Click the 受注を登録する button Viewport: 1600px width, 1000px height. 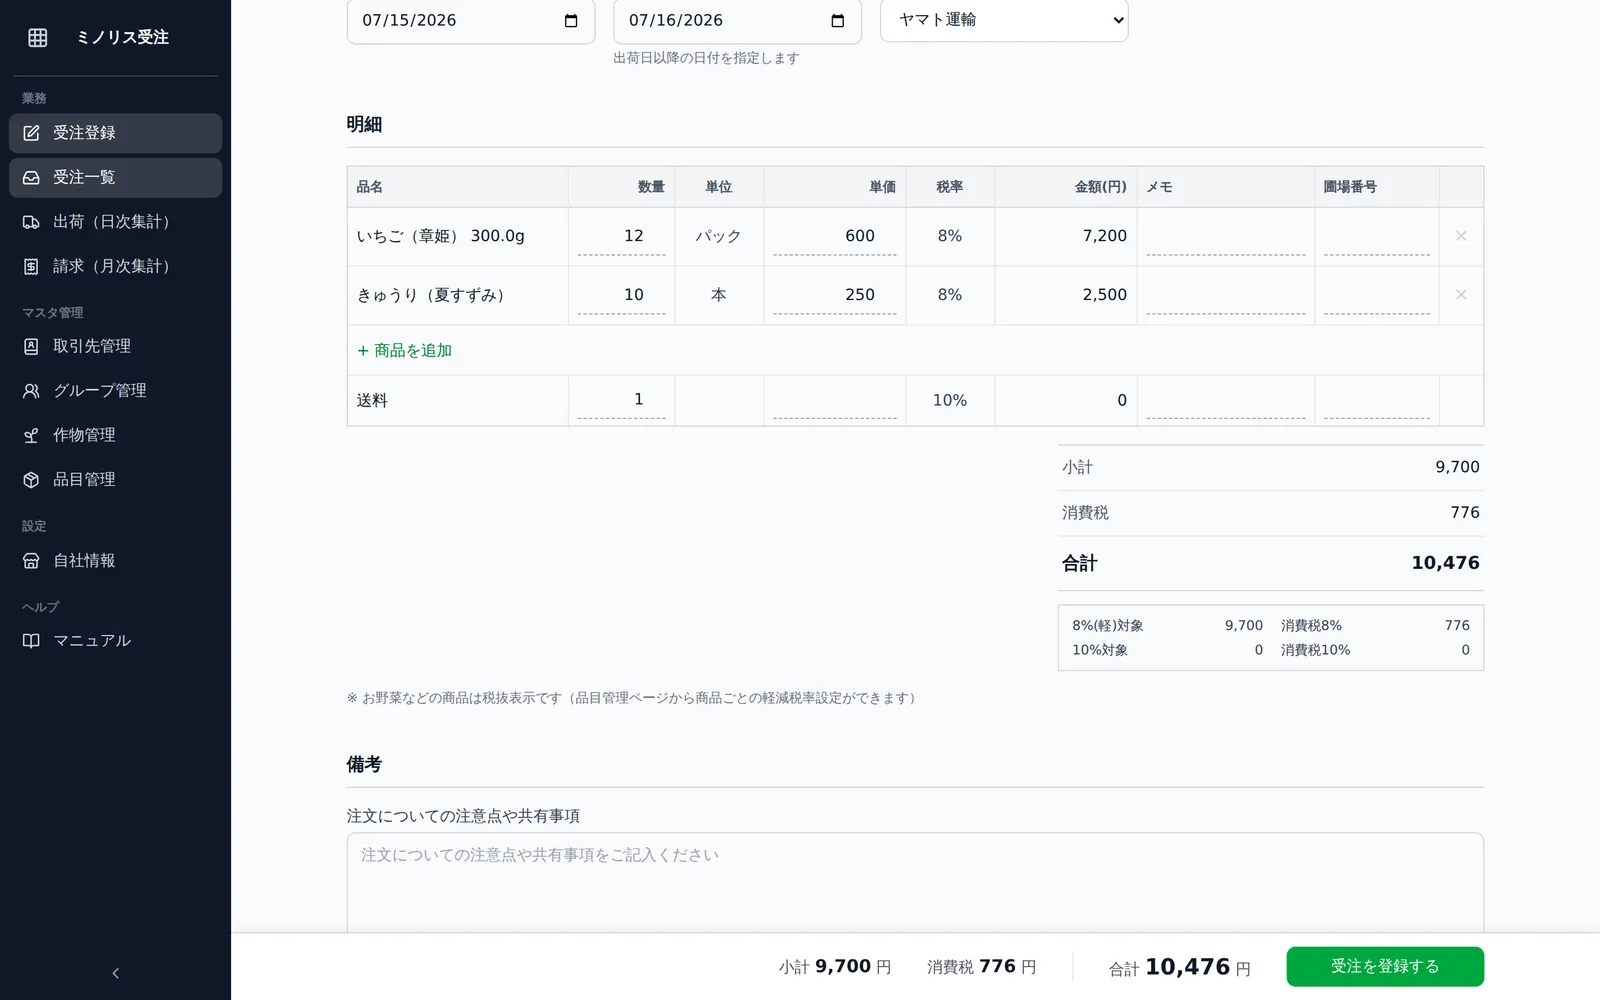pyautogui.click(x=1385, y=967)
